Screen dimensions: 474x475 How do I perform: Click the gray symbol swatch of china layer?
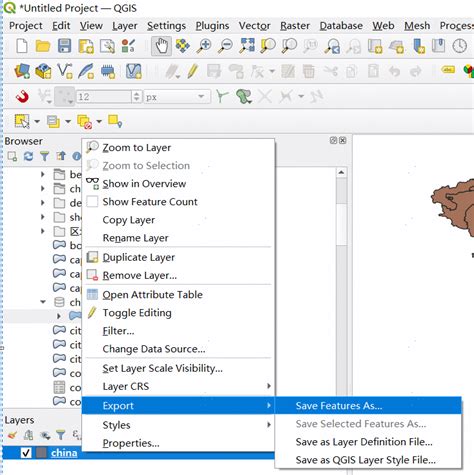41,452
